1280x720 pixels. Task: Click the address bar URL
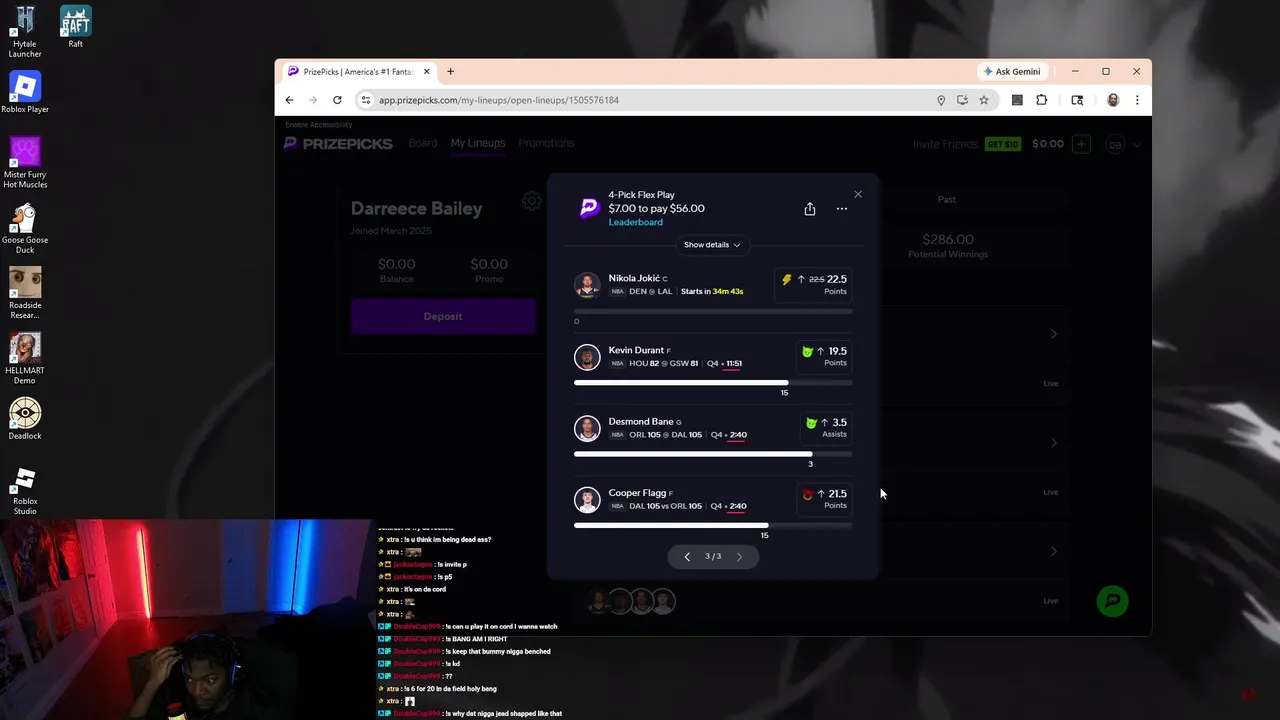(499, 100)
